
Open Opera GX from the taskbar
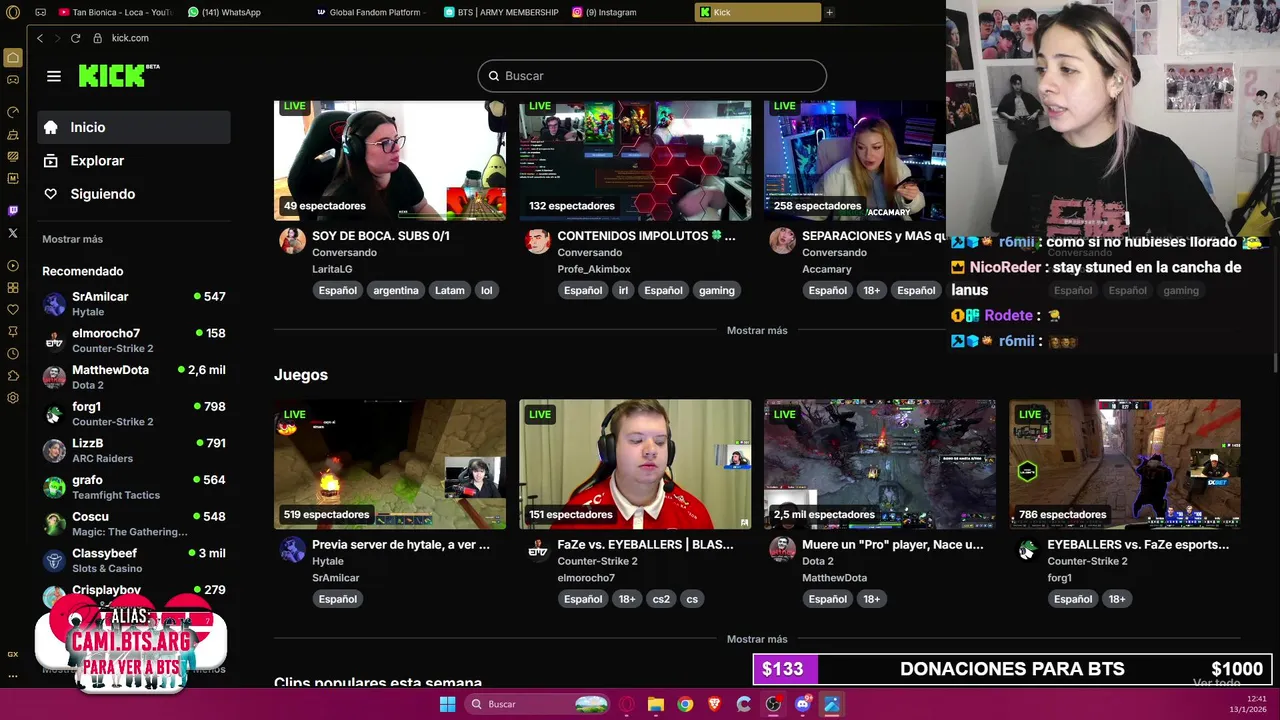(627, 704)
